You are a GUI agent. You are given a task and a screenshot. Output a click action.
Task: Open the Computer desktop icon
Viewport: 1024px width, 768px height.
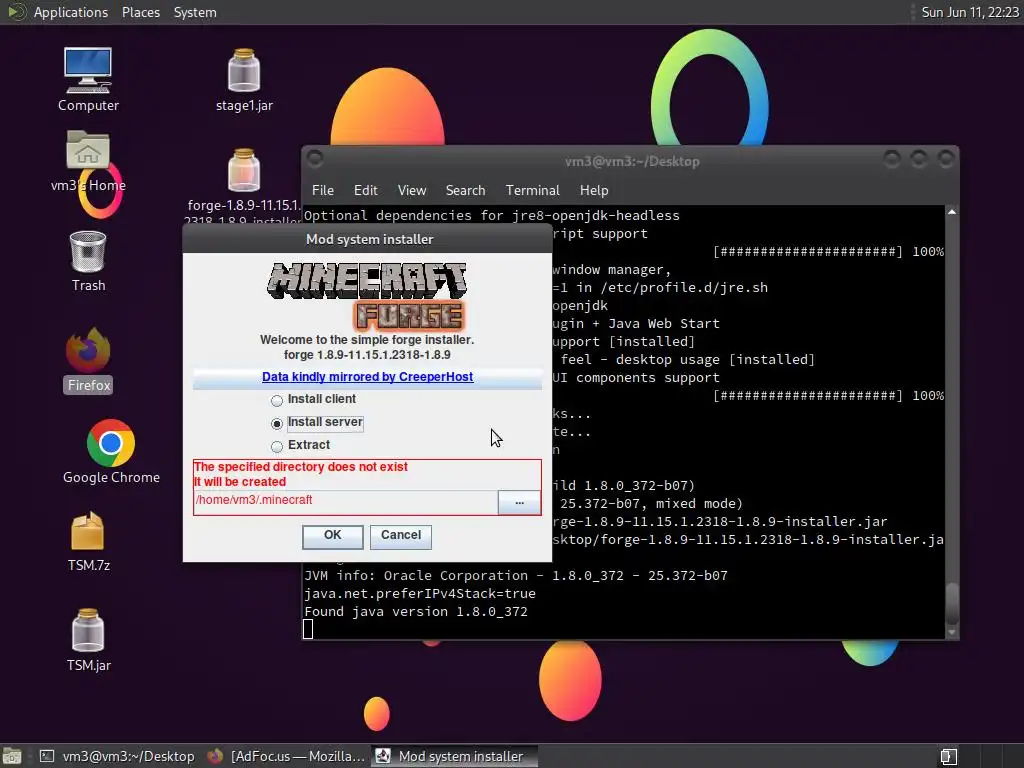pyautogui.click(x=88, y=78)
